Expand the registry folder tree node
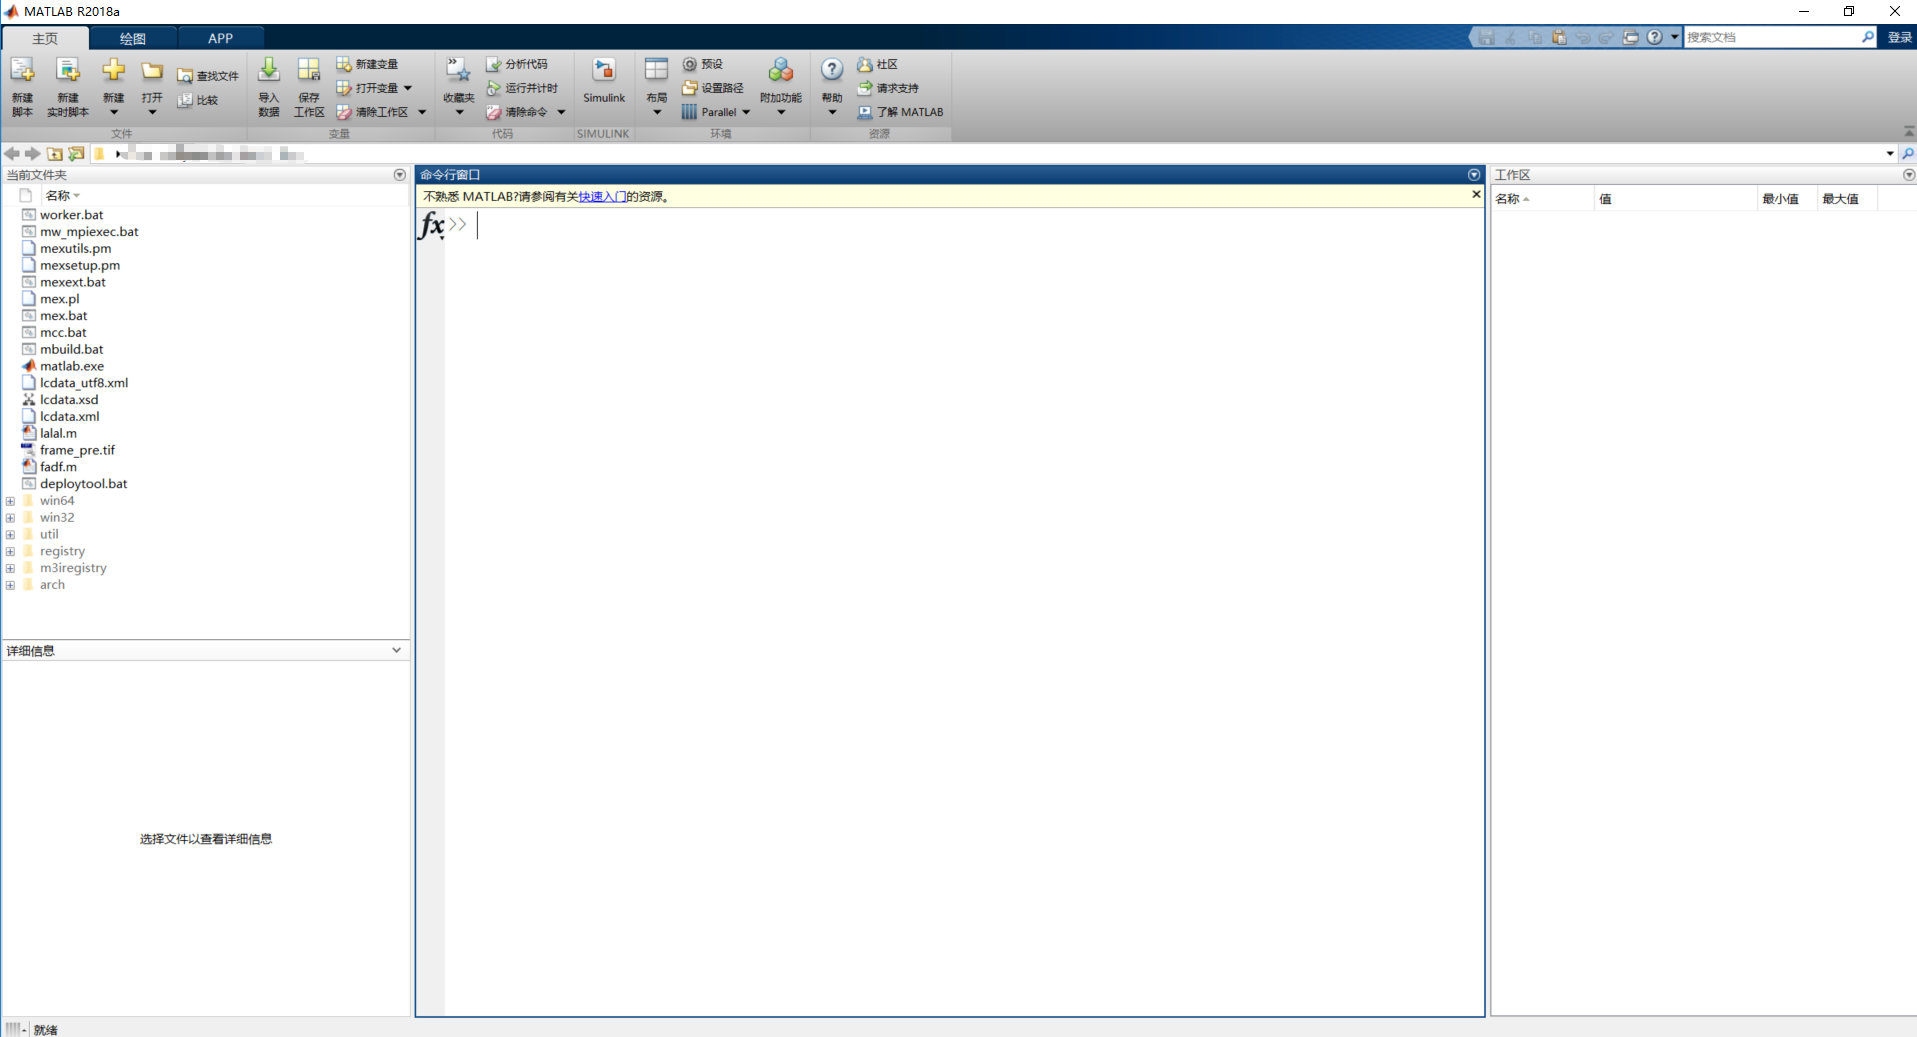This screenshot has width=1917, height=1037. point(10,551)
